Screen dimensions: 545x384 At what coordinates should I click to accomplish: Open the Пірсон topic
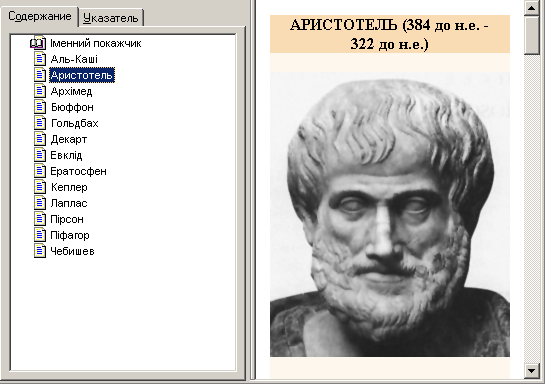tap(67, 219)
